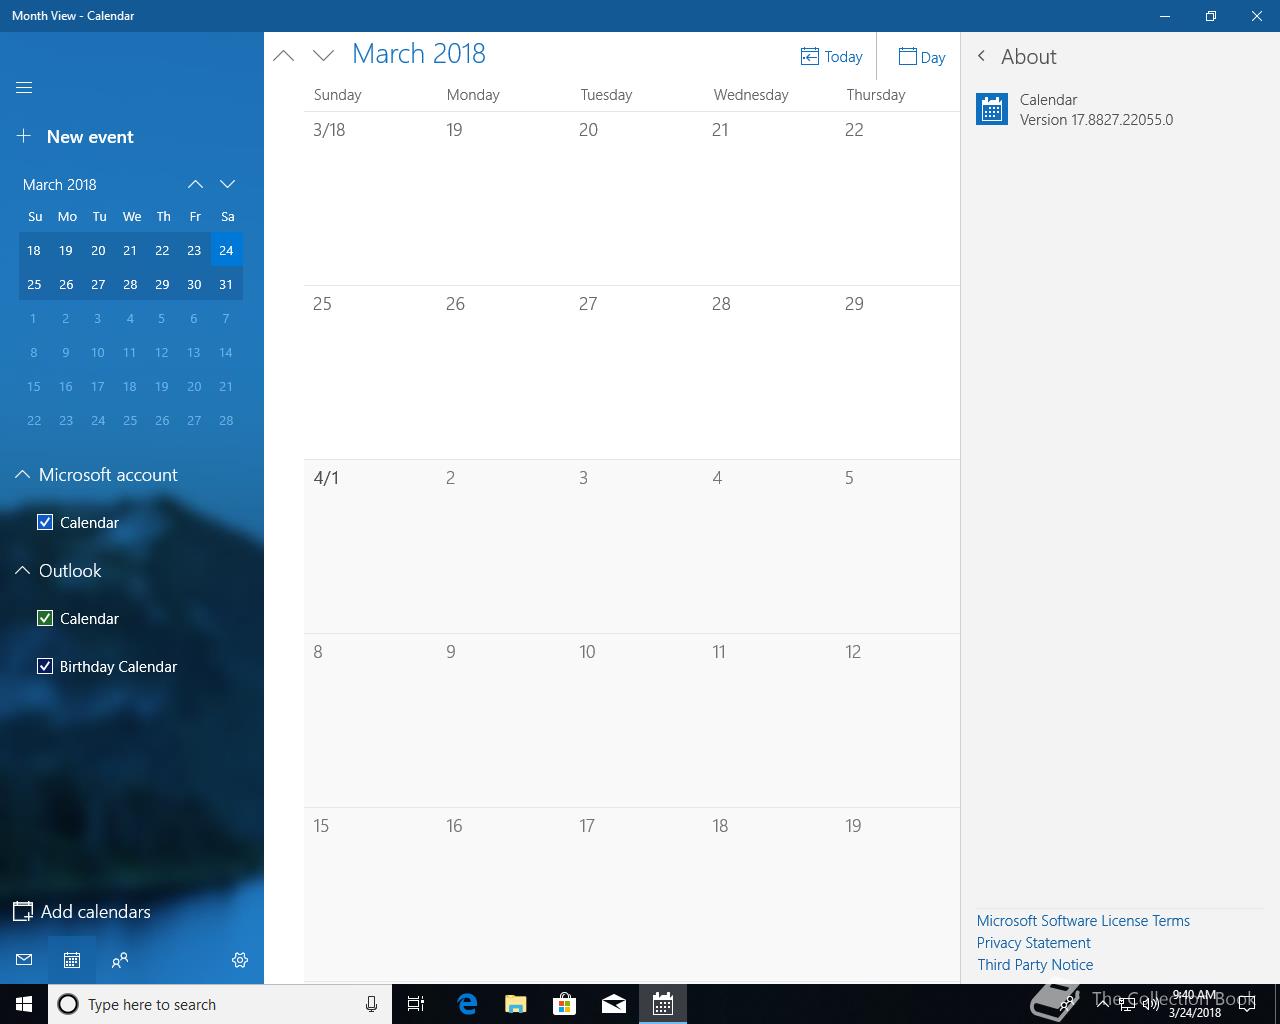
Task: Click taskbar clock showing 3/24/2018
Action: pyautogui.click(x=1195, y=1004)
